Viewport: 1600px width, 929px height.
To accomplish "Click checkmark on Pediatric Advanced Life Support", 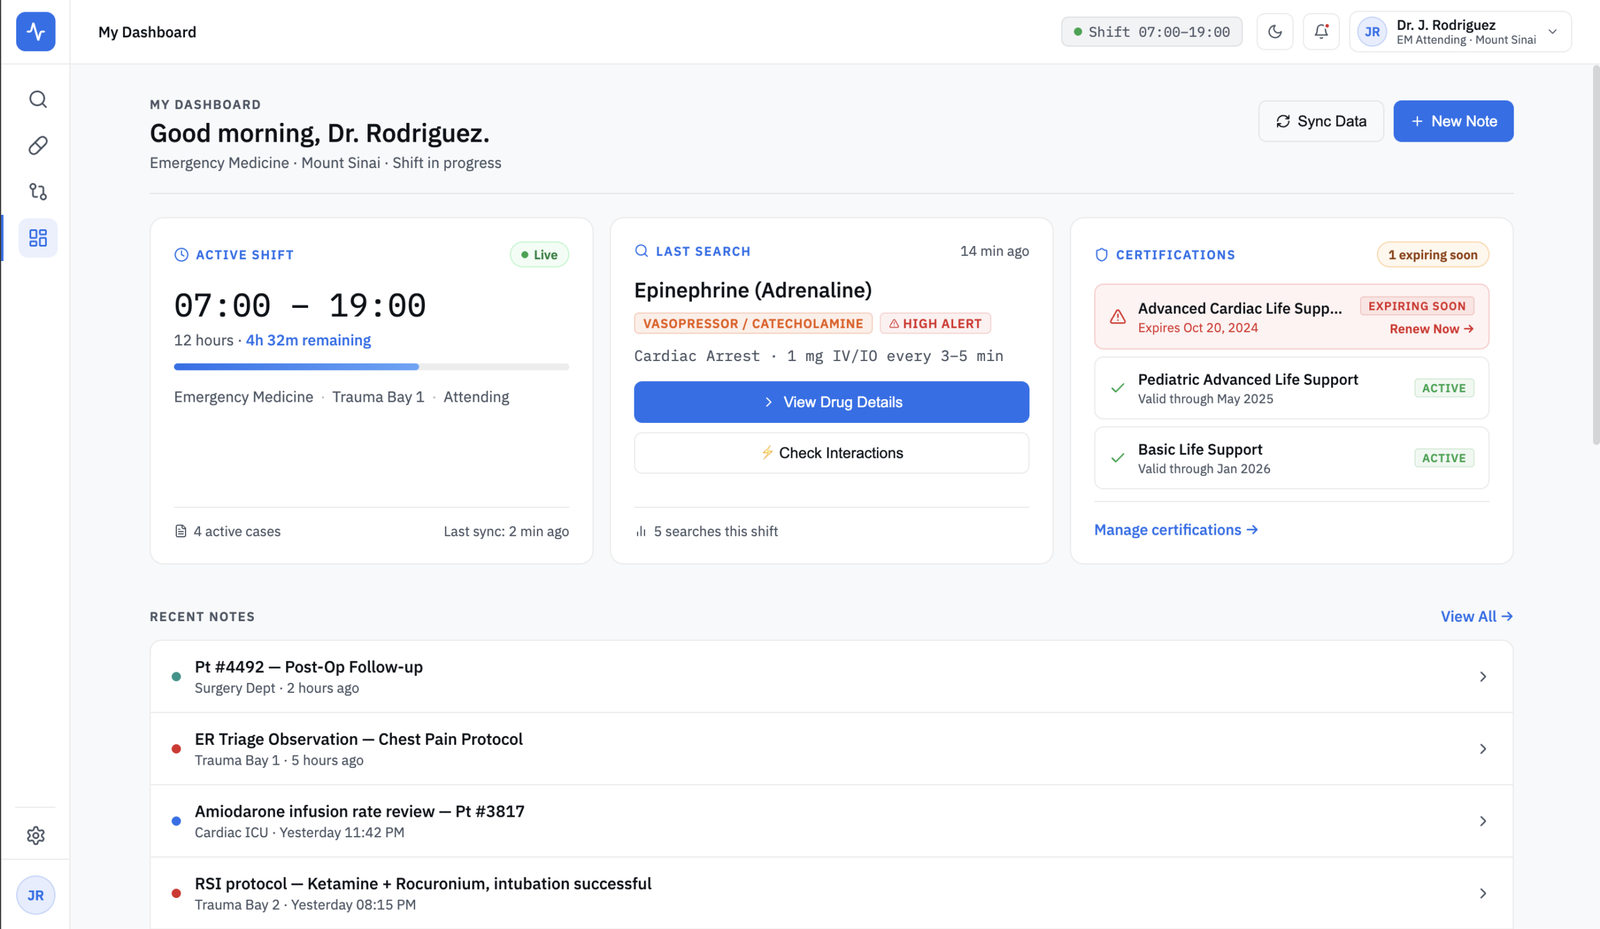I will tap(1118, 388).
